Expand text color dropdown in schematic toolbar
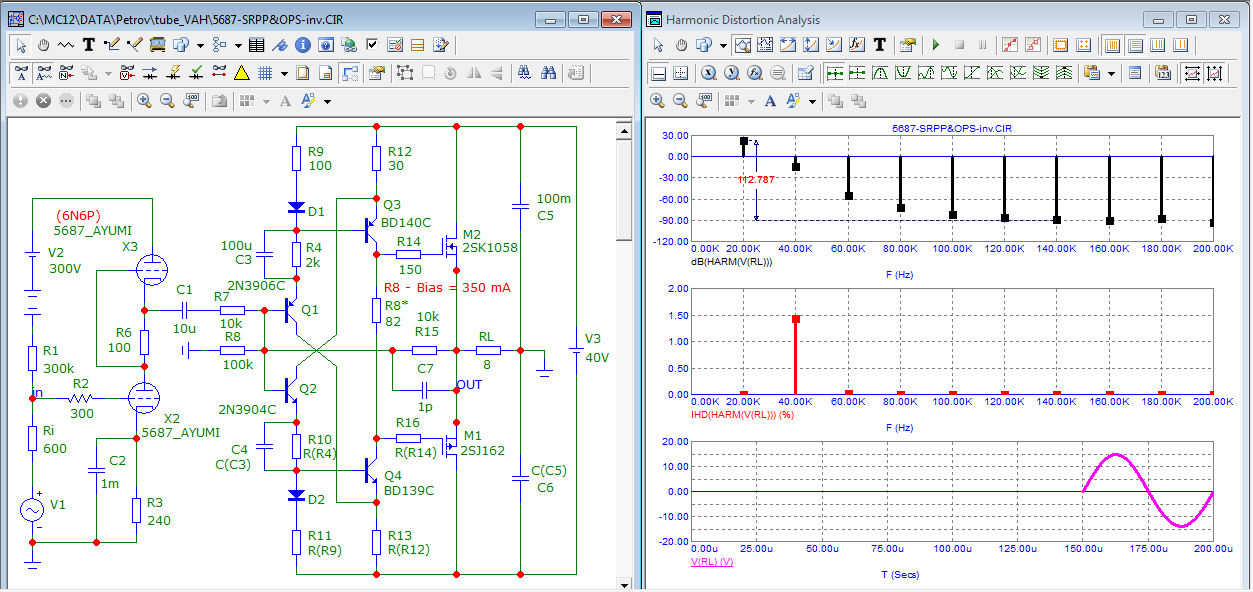Image resolution: width=1253 pixels, height=592 pixels. pyautogui.click(x=327, y=101)
